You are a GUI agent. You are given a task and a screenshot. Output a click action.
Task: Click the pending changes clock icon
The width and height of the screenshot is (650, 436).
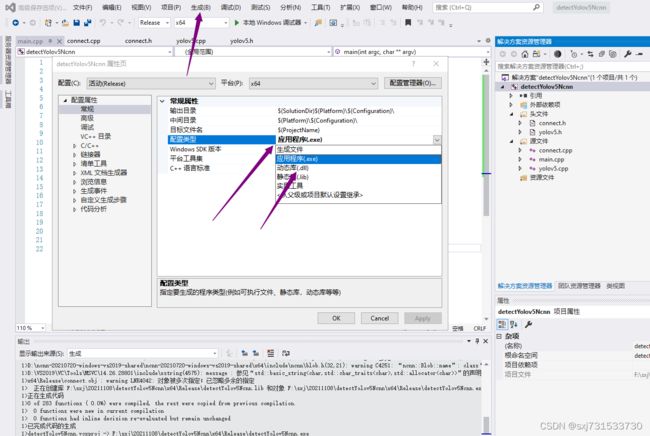pyautogui.click(x=574, y=54)
